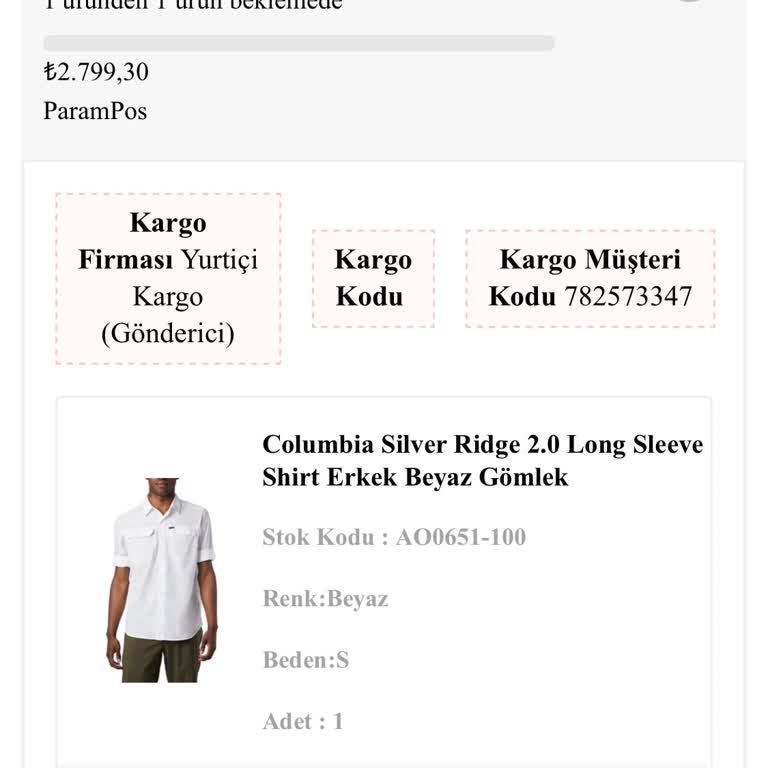Image resolution: width=768 pixels, height=768 pixels.
Task: Open the Columbia Silver Ridge product title
Action: tap(482, 444)
